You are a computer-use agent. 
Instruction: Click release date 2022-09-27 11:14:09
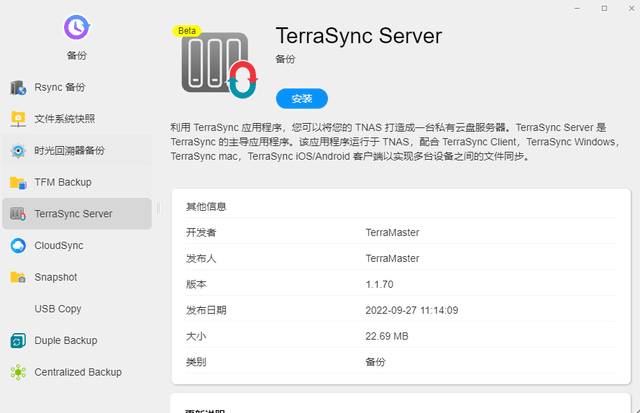(x=411, y=310)
